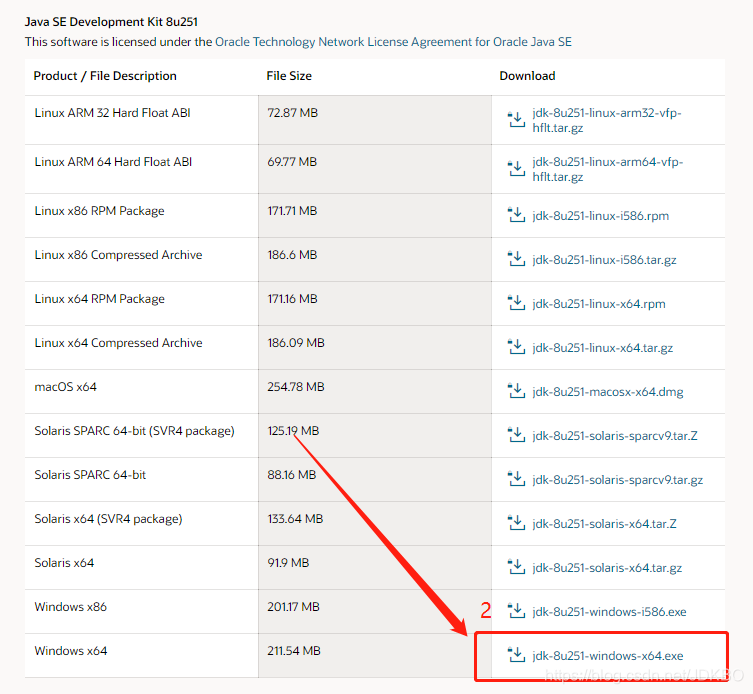
Task: Click download icon for linux-arm64-vfp-hflt.tar.gz
Action: (x=517, y=168)
